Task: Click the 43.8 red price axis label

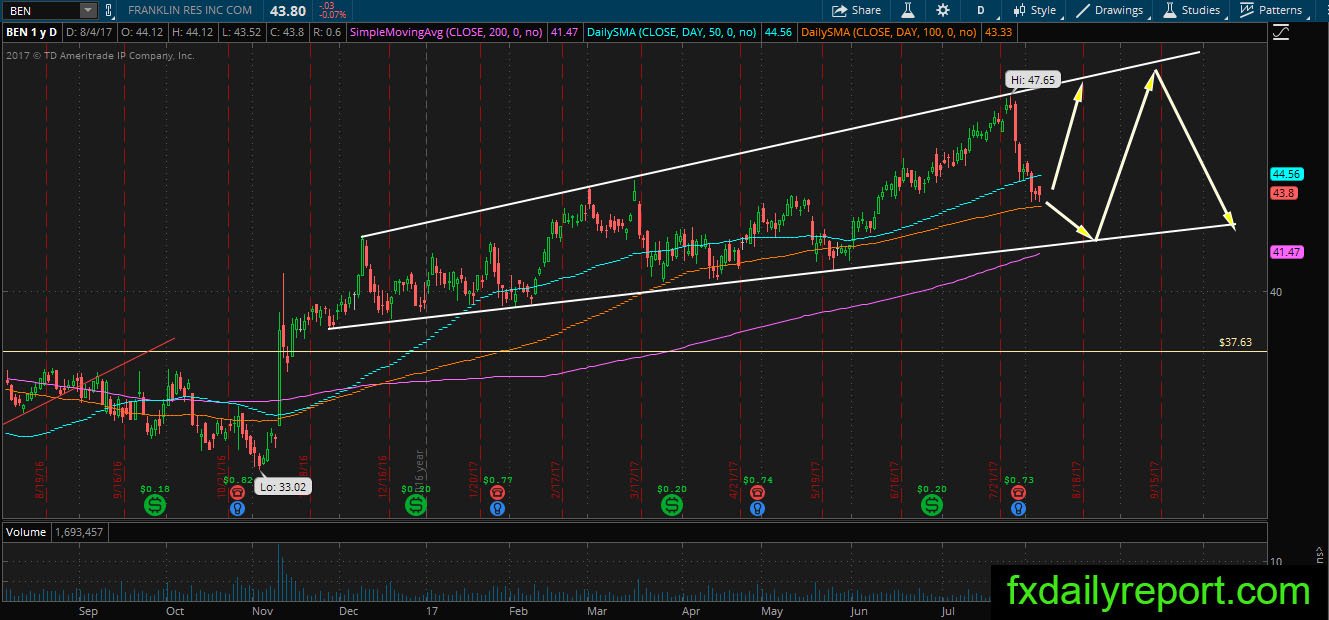Action: pos(1284,192)
